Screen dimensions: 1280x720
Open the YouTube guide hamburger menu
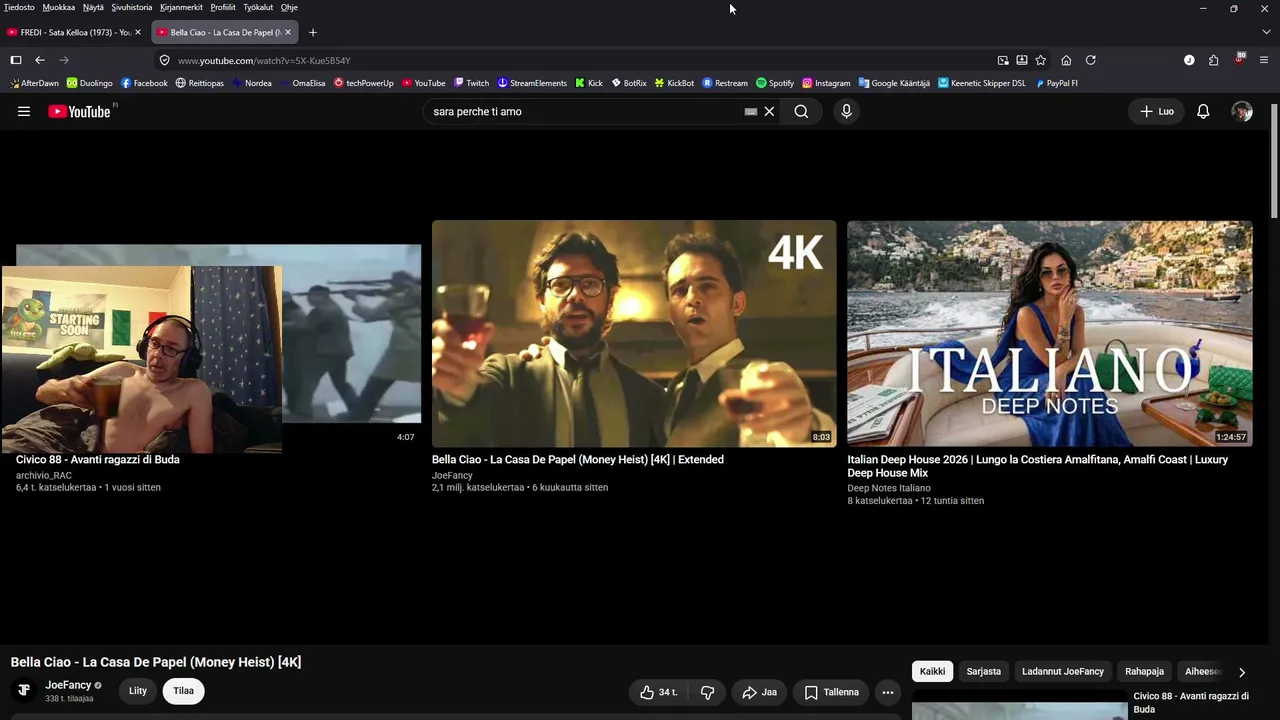point(24,112)
